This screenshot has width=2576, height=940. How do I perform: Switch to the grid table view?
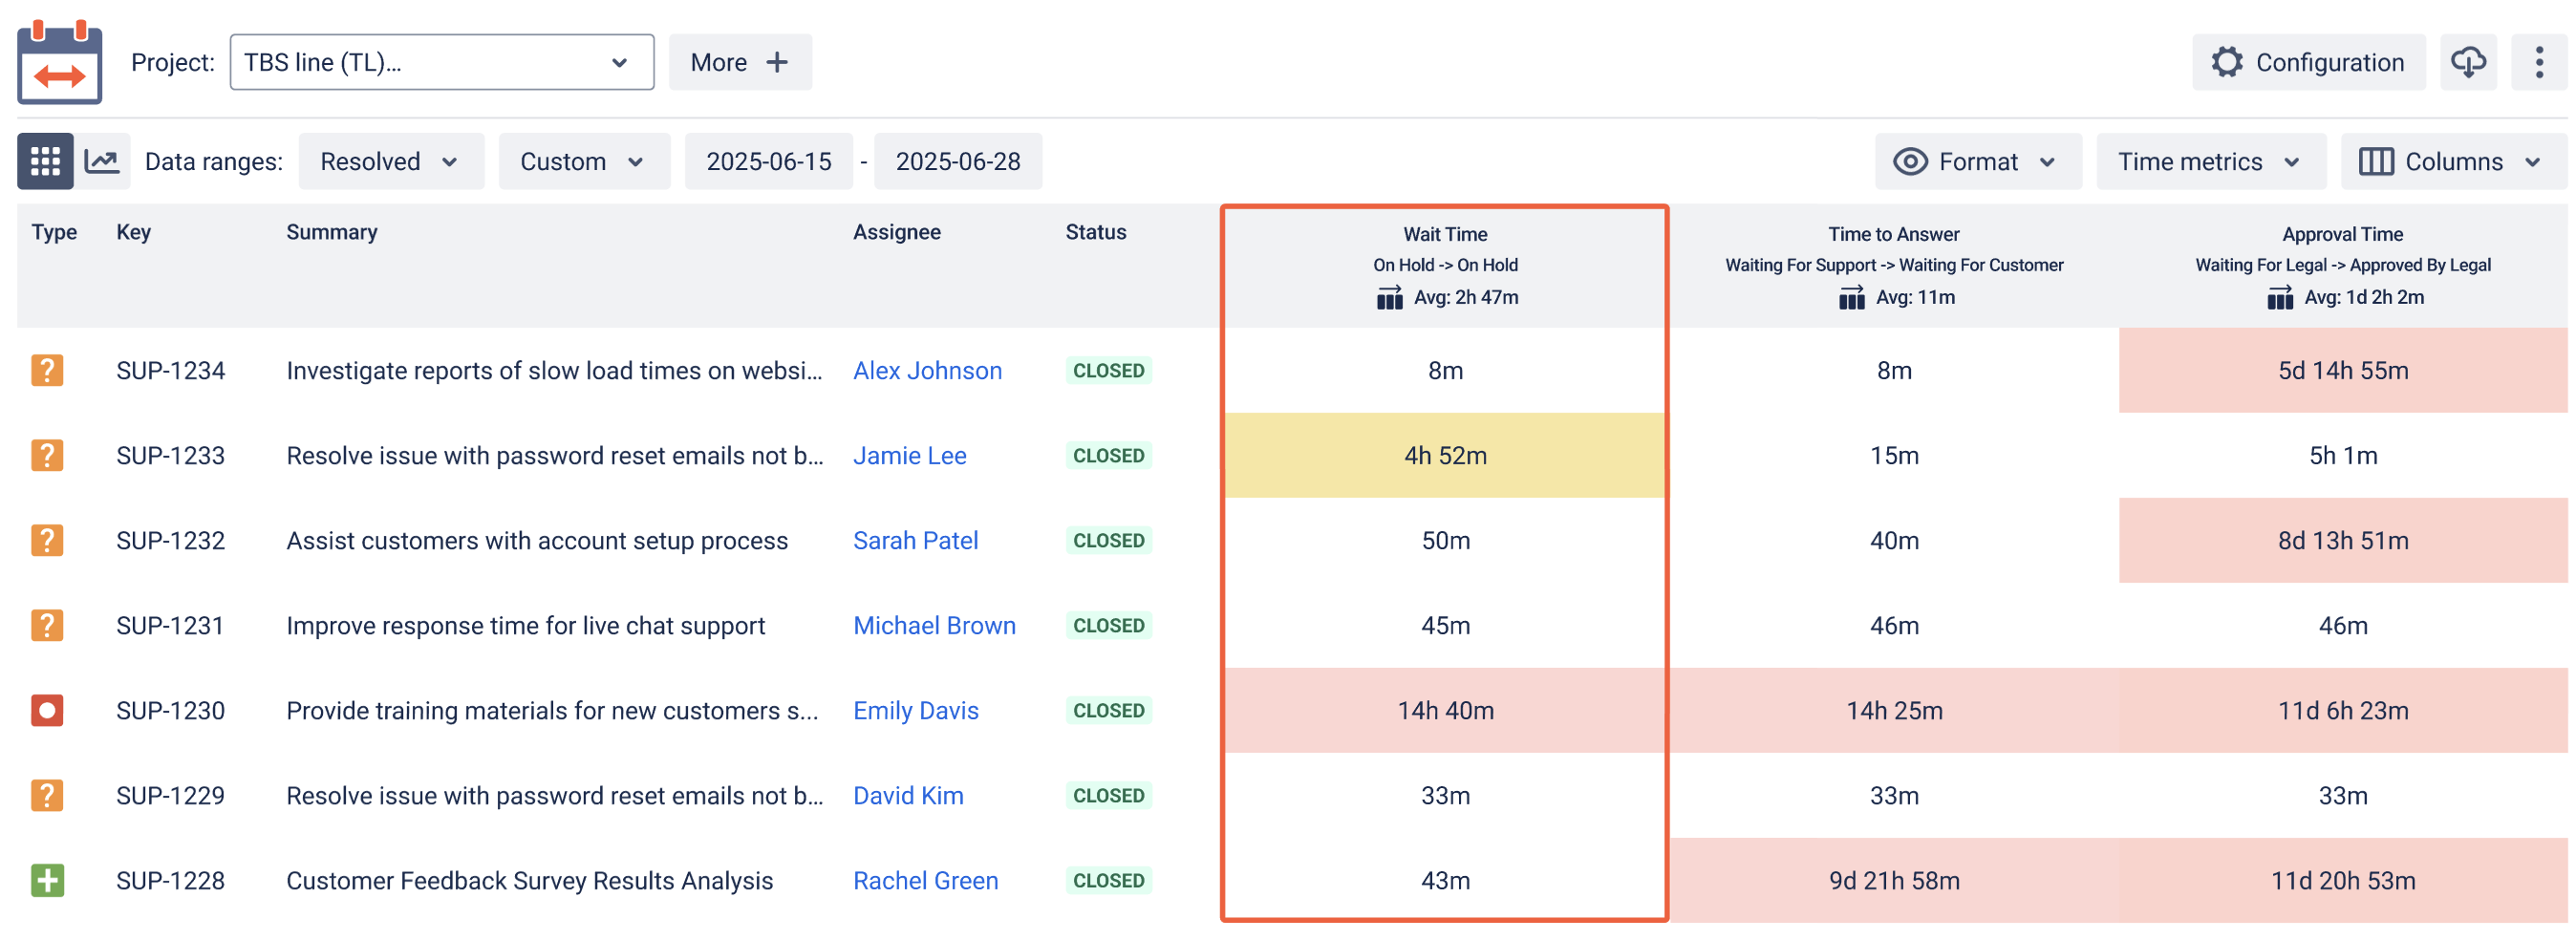click(x=45, y=161)
